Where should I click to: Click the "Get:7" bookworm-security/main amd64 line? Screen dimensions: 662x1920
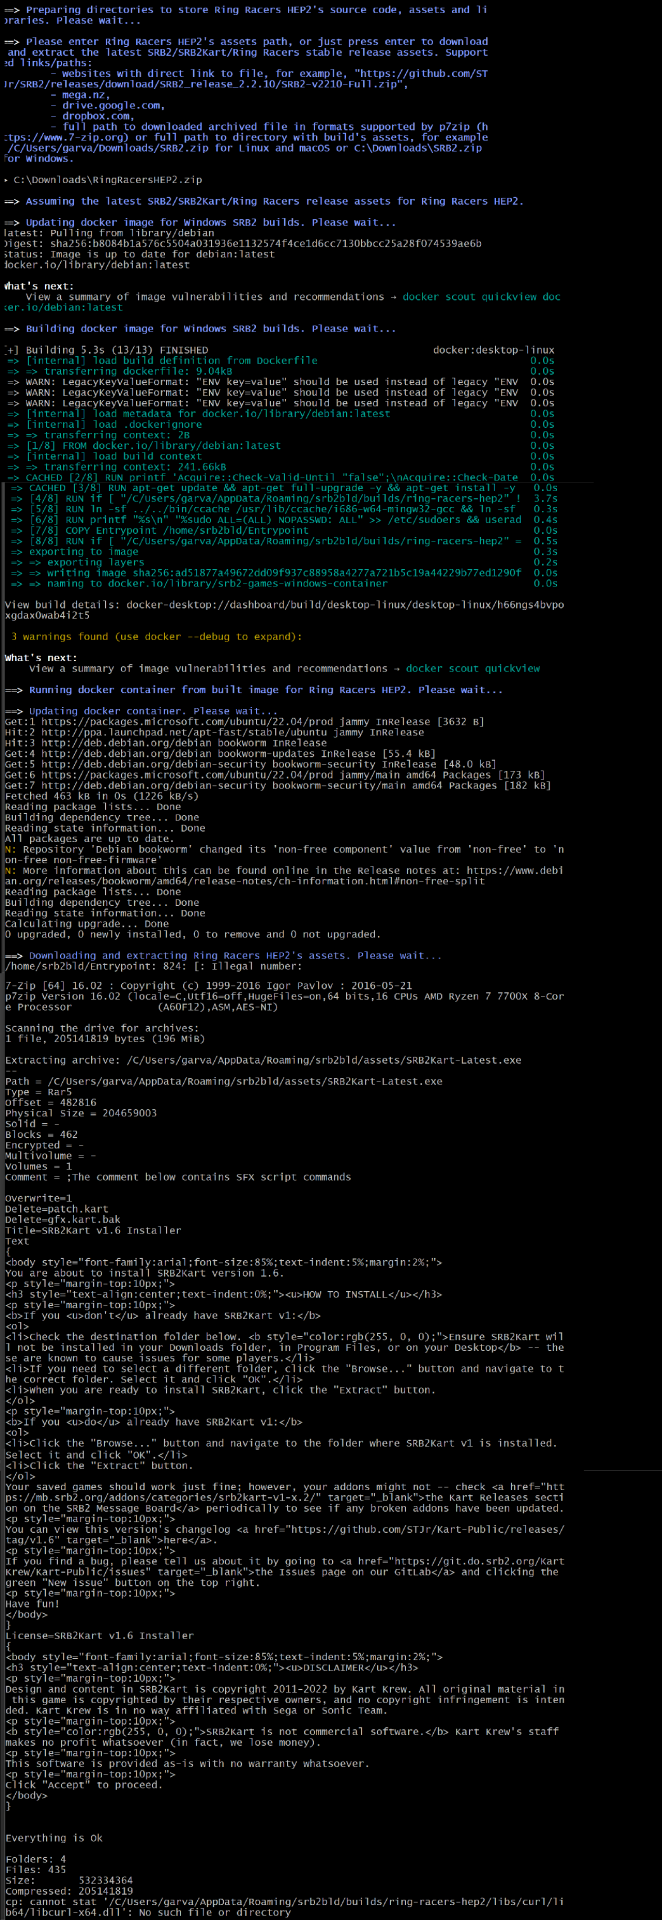(277, 785)
